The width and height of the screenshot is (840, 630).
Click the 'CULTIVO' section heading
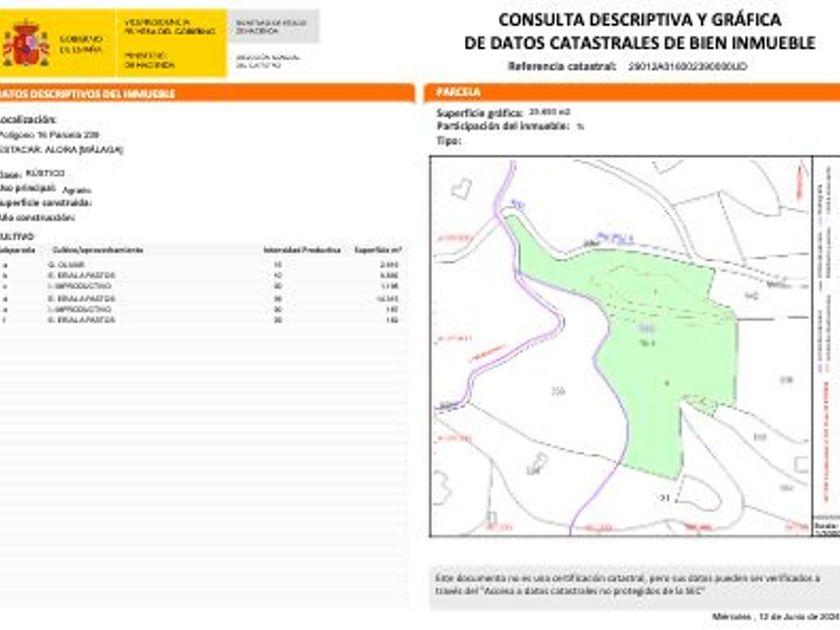tap(17, 236)
